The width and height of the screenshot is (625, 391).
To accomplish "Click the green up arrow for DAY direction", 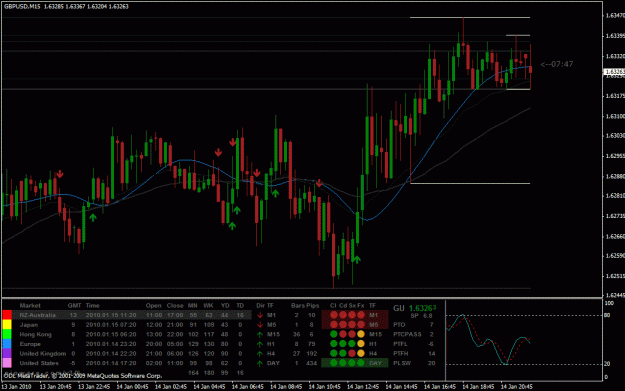I will click(260, 363).
